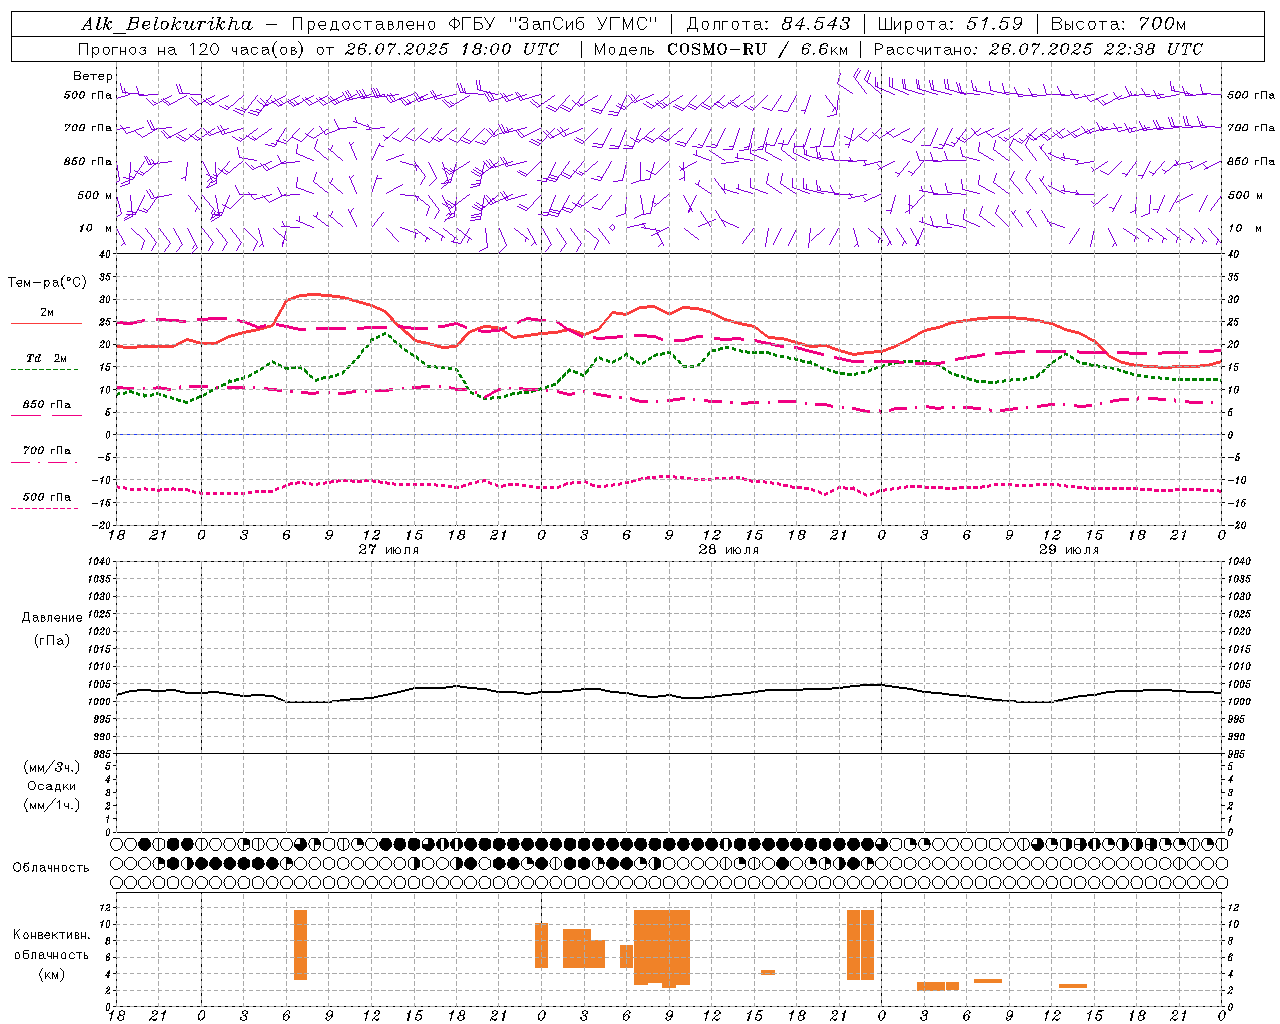The height and width of the screenshot is (1024, 1280).
Task: Click the 'Осадки' precipitation label
Action: (52, 786)
